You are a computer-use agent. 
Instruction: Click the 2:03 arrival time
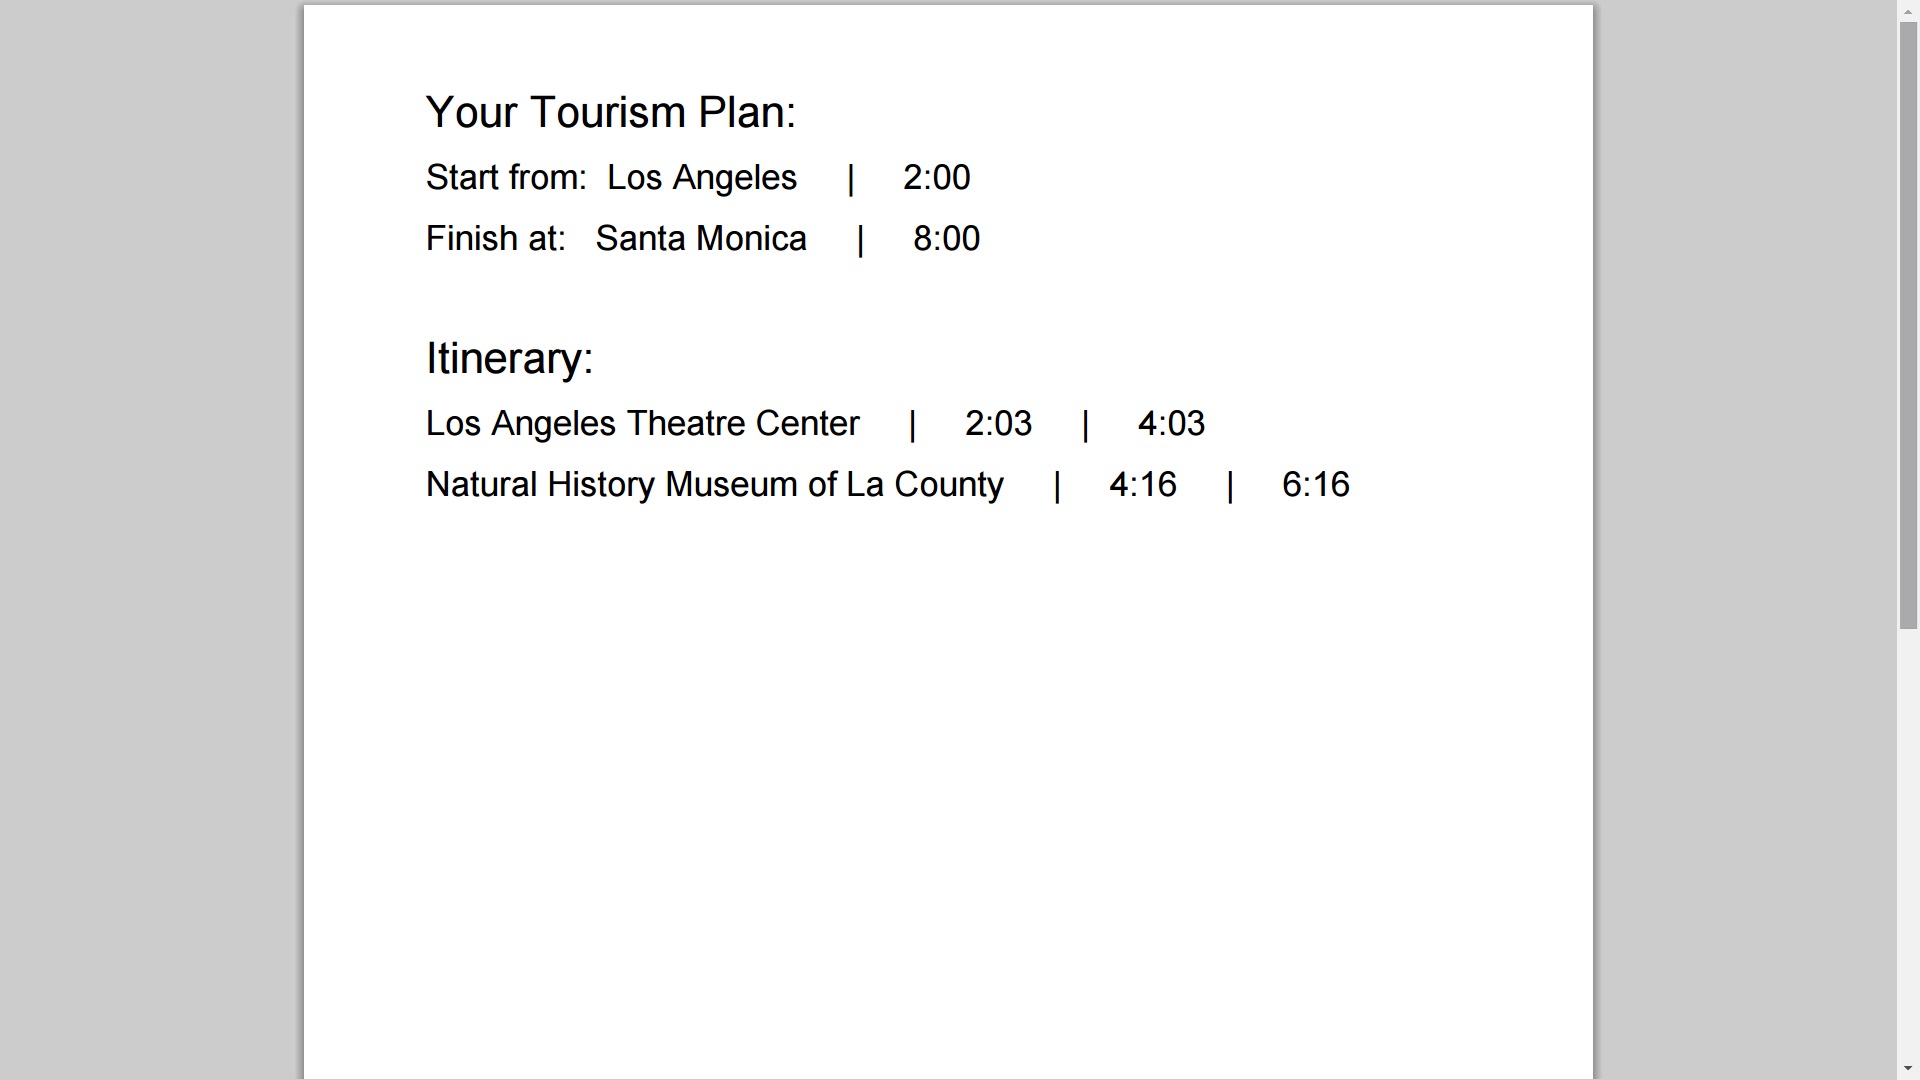pyautogui.click(x=998, y=424)
